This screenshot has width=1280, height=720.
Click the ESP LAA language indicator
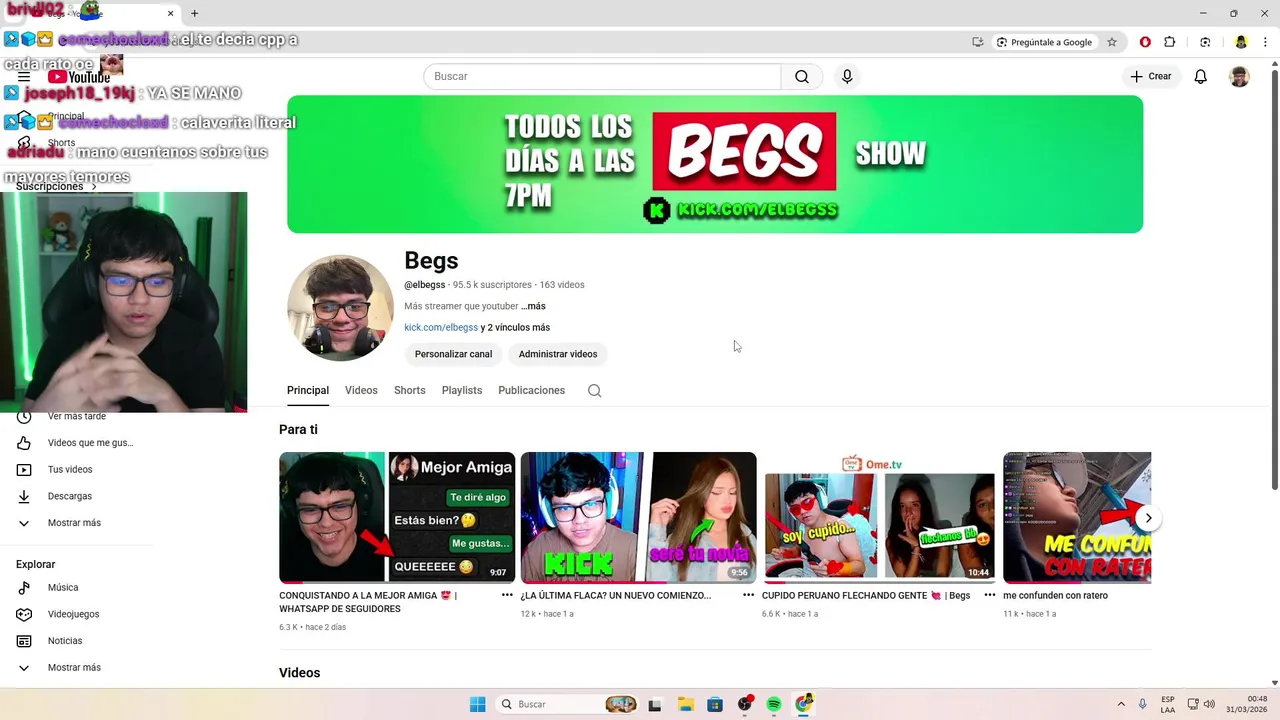pos(1168,704)
